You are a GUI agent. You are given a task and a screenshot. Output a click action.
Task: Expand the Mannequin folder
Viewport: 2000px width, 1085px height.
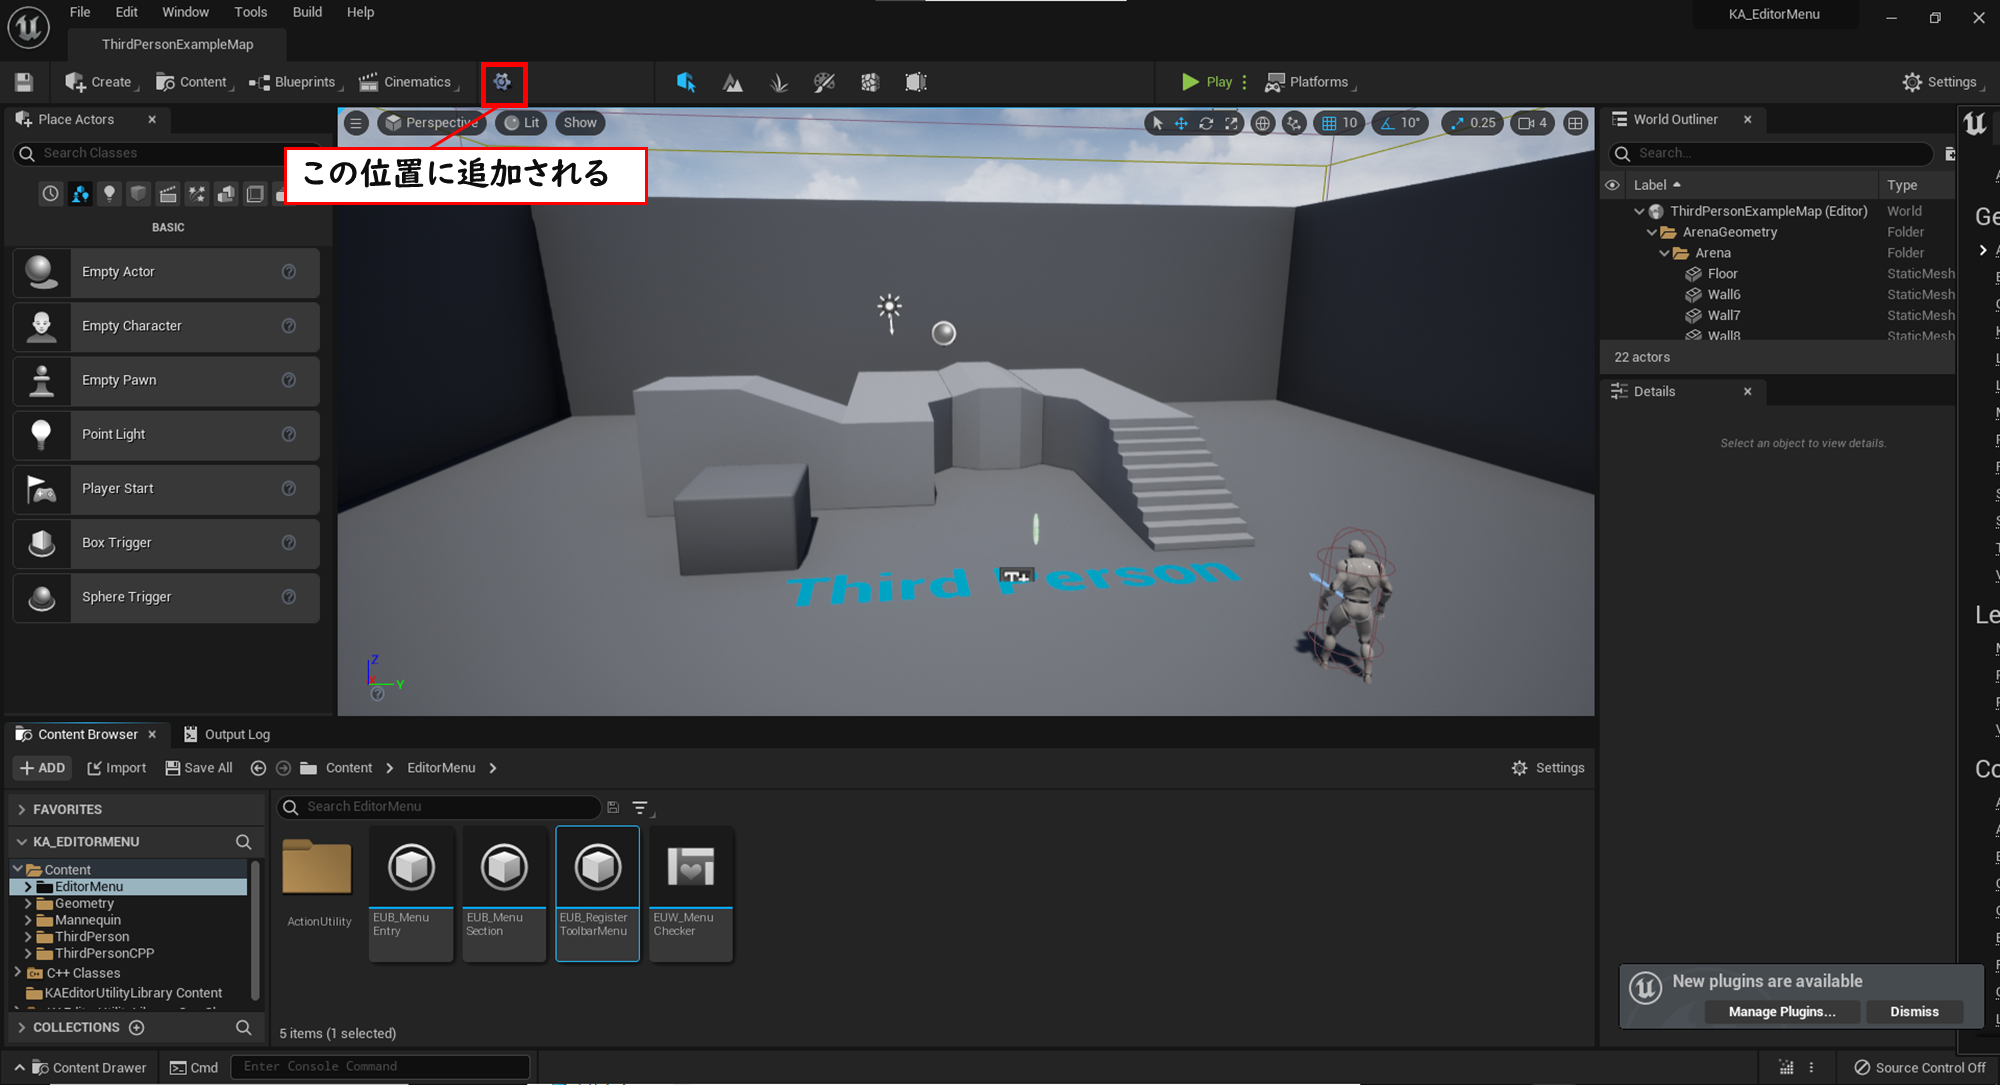pyautogui.click(x=28, y=920)
